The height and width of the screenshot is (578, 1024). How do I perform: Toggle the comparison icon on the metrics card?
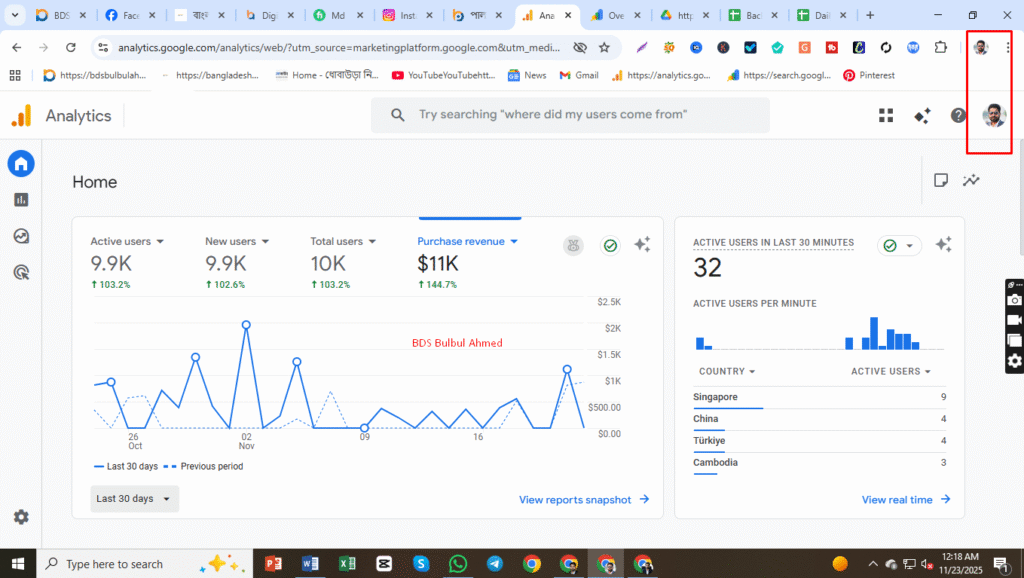[x=572, y=245]
